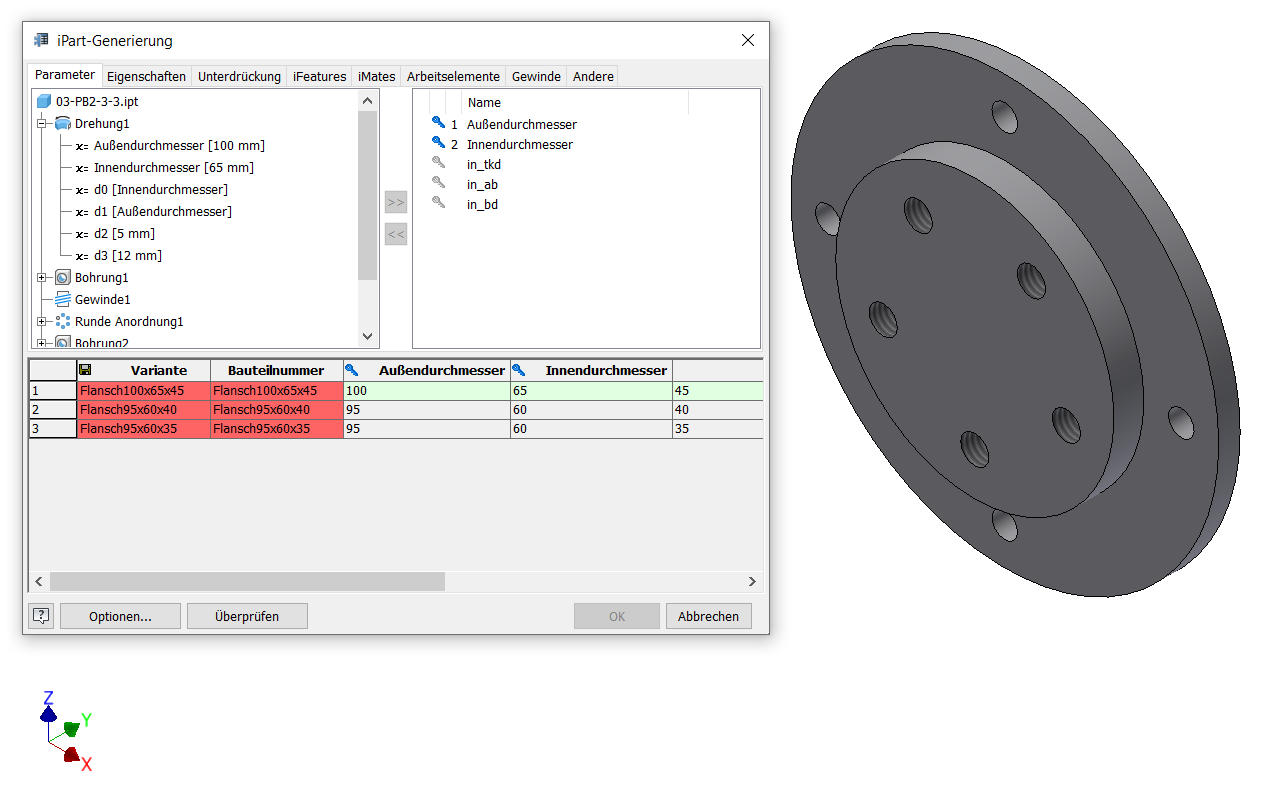Click the table horizontal scrollbar right arrow

[752, 581]
